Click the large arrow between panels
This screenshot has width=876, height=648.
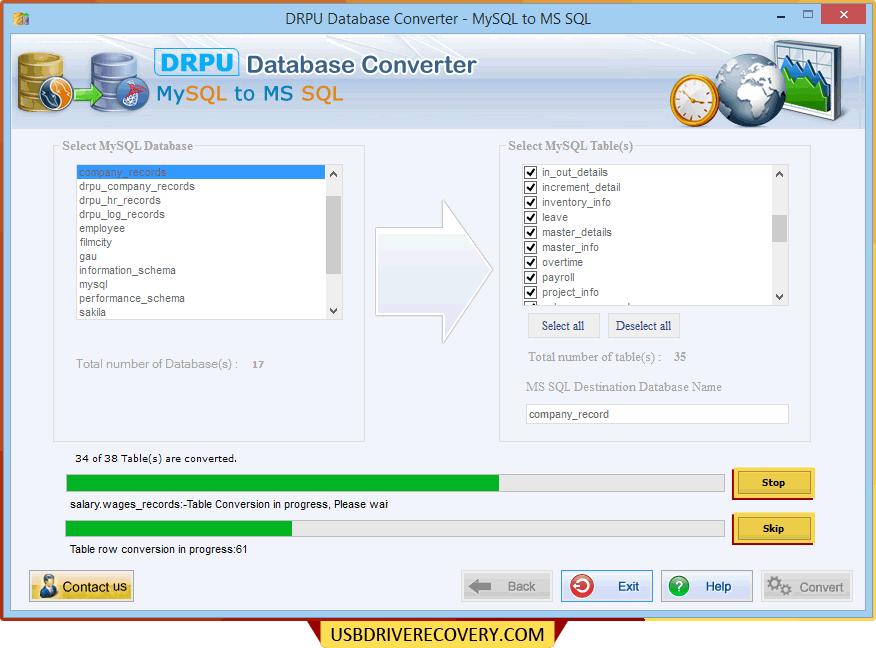434,270
